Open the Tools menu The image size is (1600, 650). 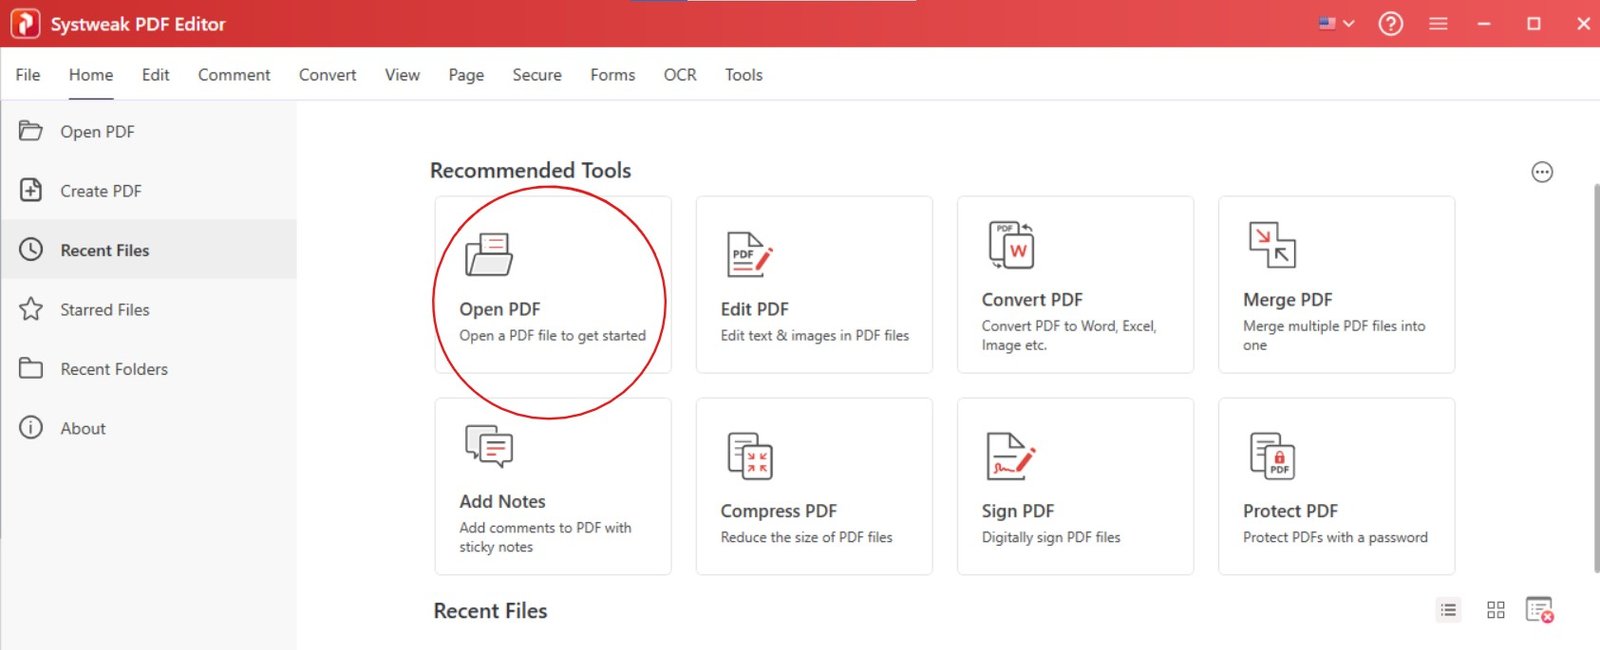(x=743, y=74)
